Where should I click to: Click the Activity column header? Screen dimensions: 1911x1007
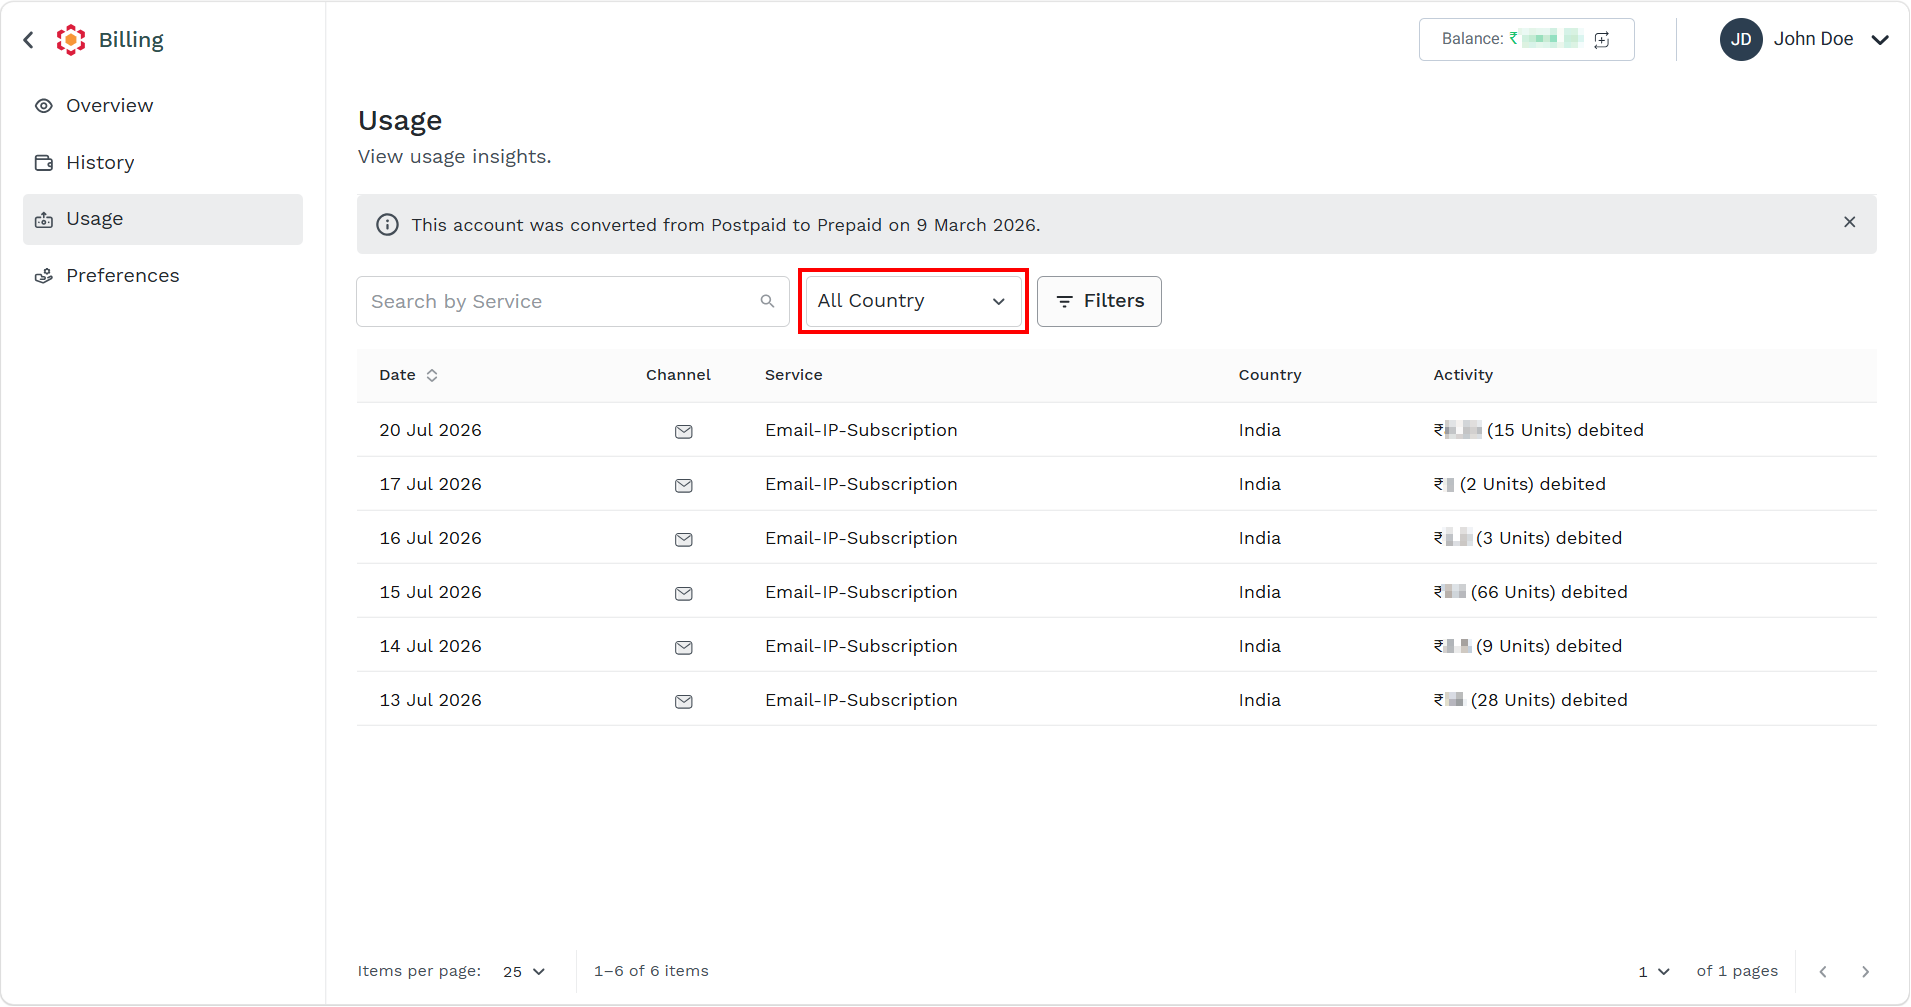pos(1463,375)
